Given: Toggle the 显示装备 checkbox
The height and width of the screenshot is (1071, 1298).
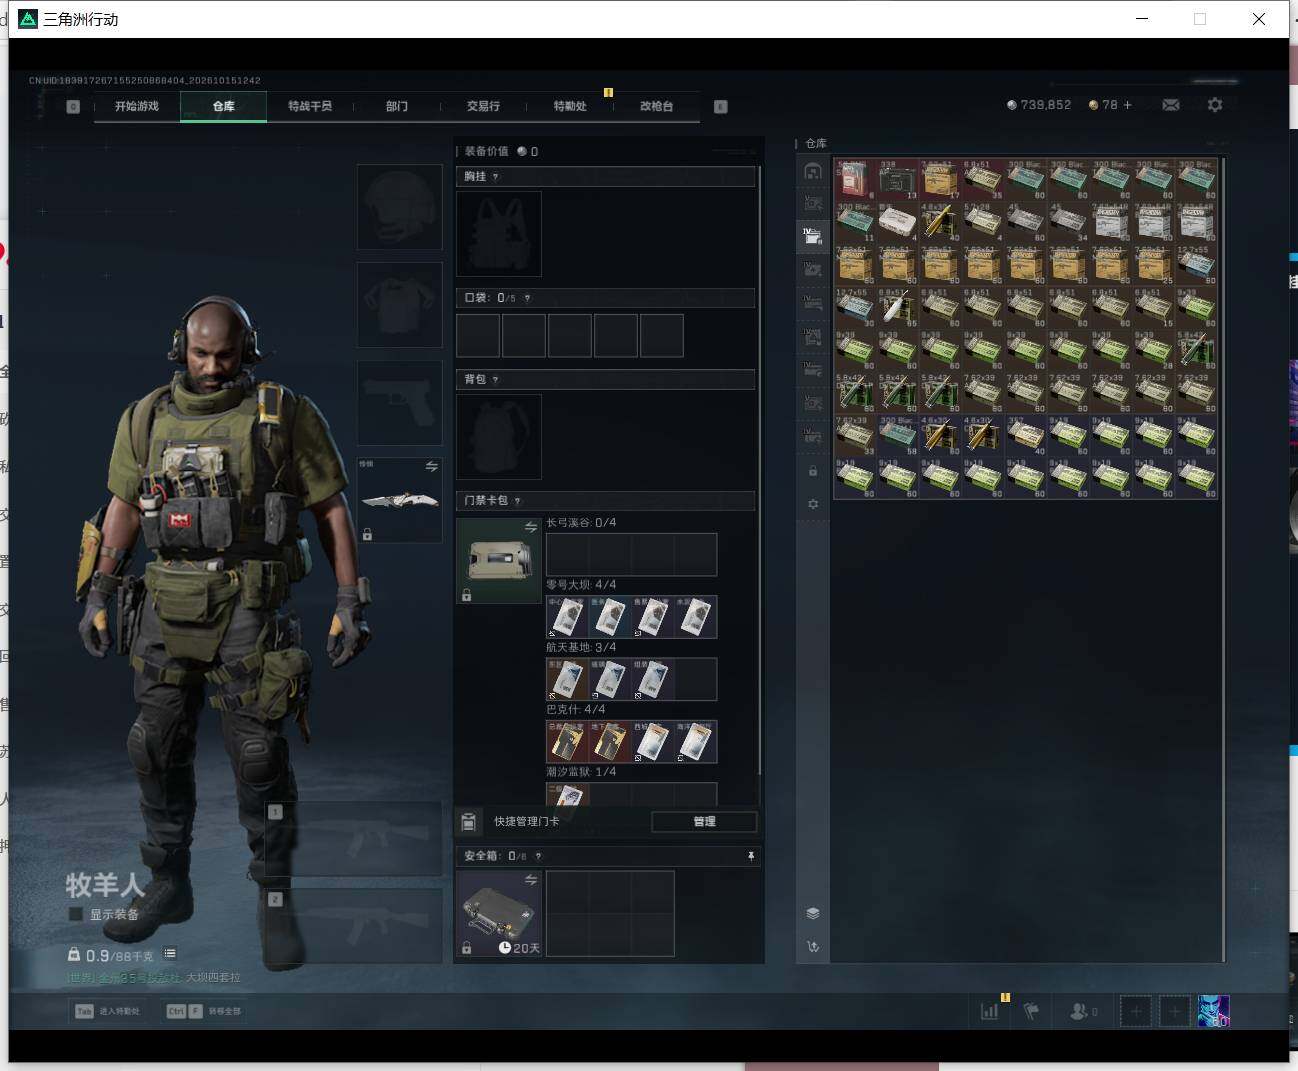Looking at the screenshot, I should [x=75, y=915].
